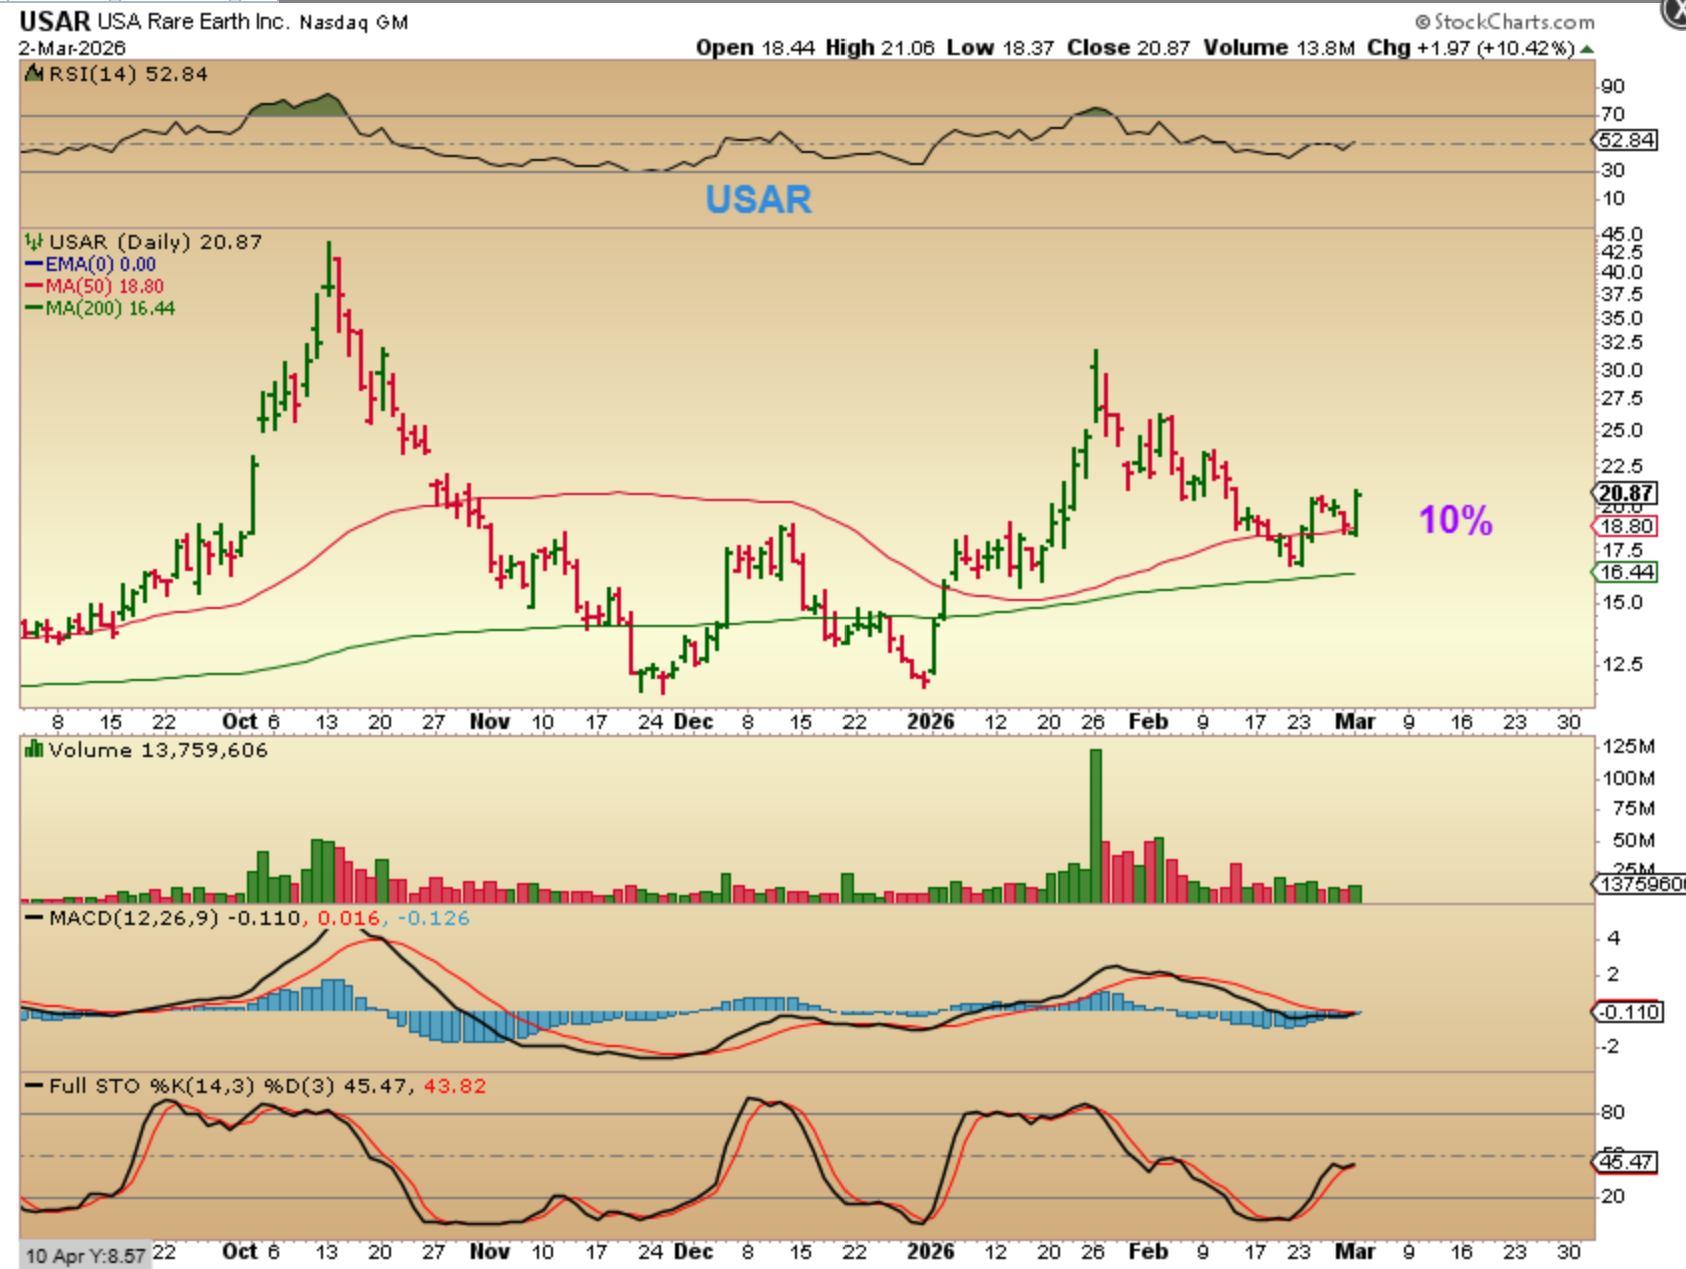Click '2026' on the price chart date axis
The image size is (1686, 1269).
tap(931, 722)
